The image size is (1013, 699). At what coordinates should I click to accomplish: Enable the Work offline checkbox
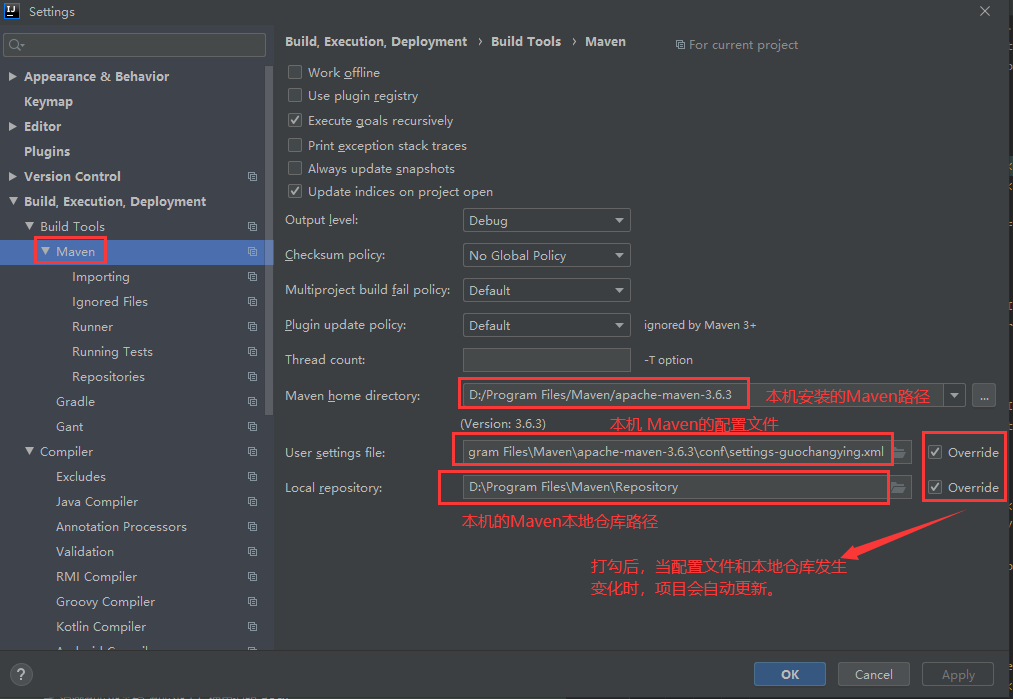click(x=295, y=71)
